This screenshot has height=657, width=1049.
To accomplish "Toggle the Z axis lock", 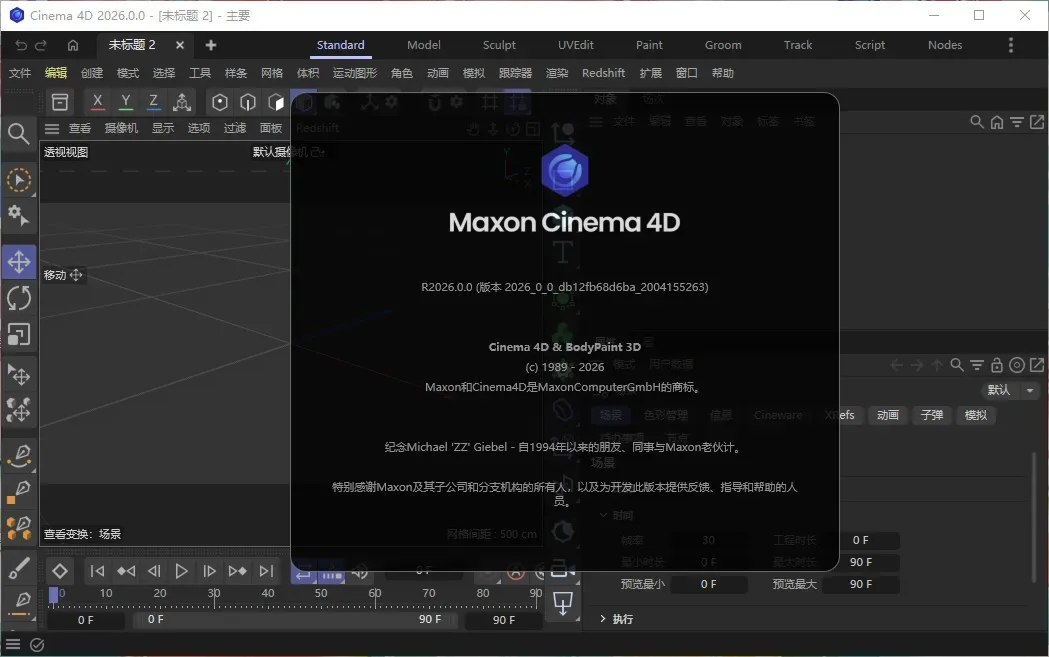I will (153, 102).
